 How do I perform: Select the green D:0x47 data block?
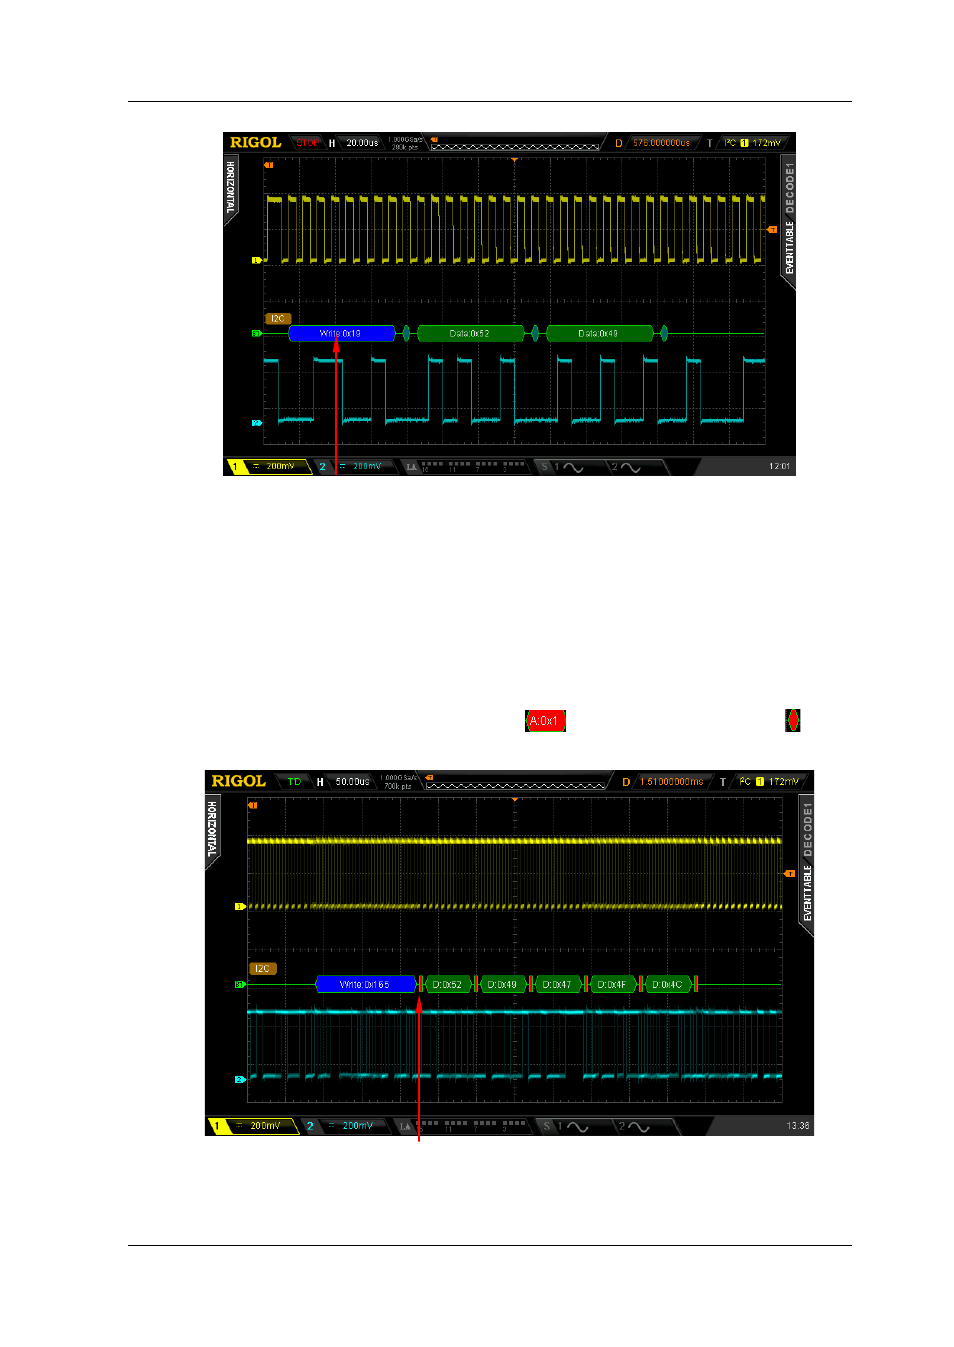(x=556, y=985)
